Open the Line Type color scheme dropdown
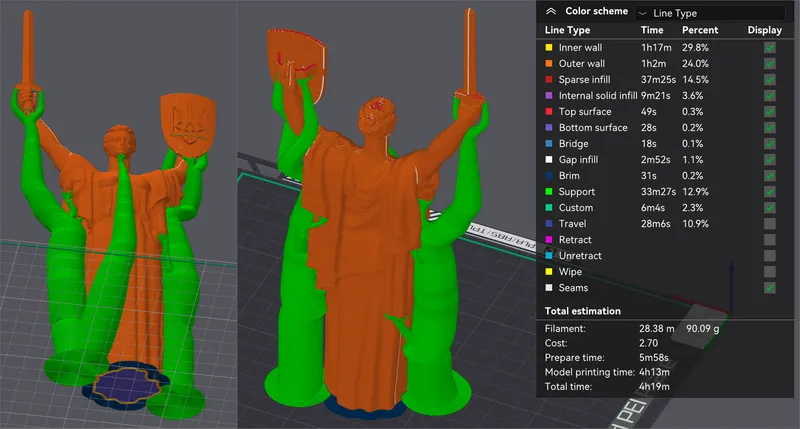Image resolution: width=800 pixels, height=429 pixels. pyautogui.click(x=710, y=13)
